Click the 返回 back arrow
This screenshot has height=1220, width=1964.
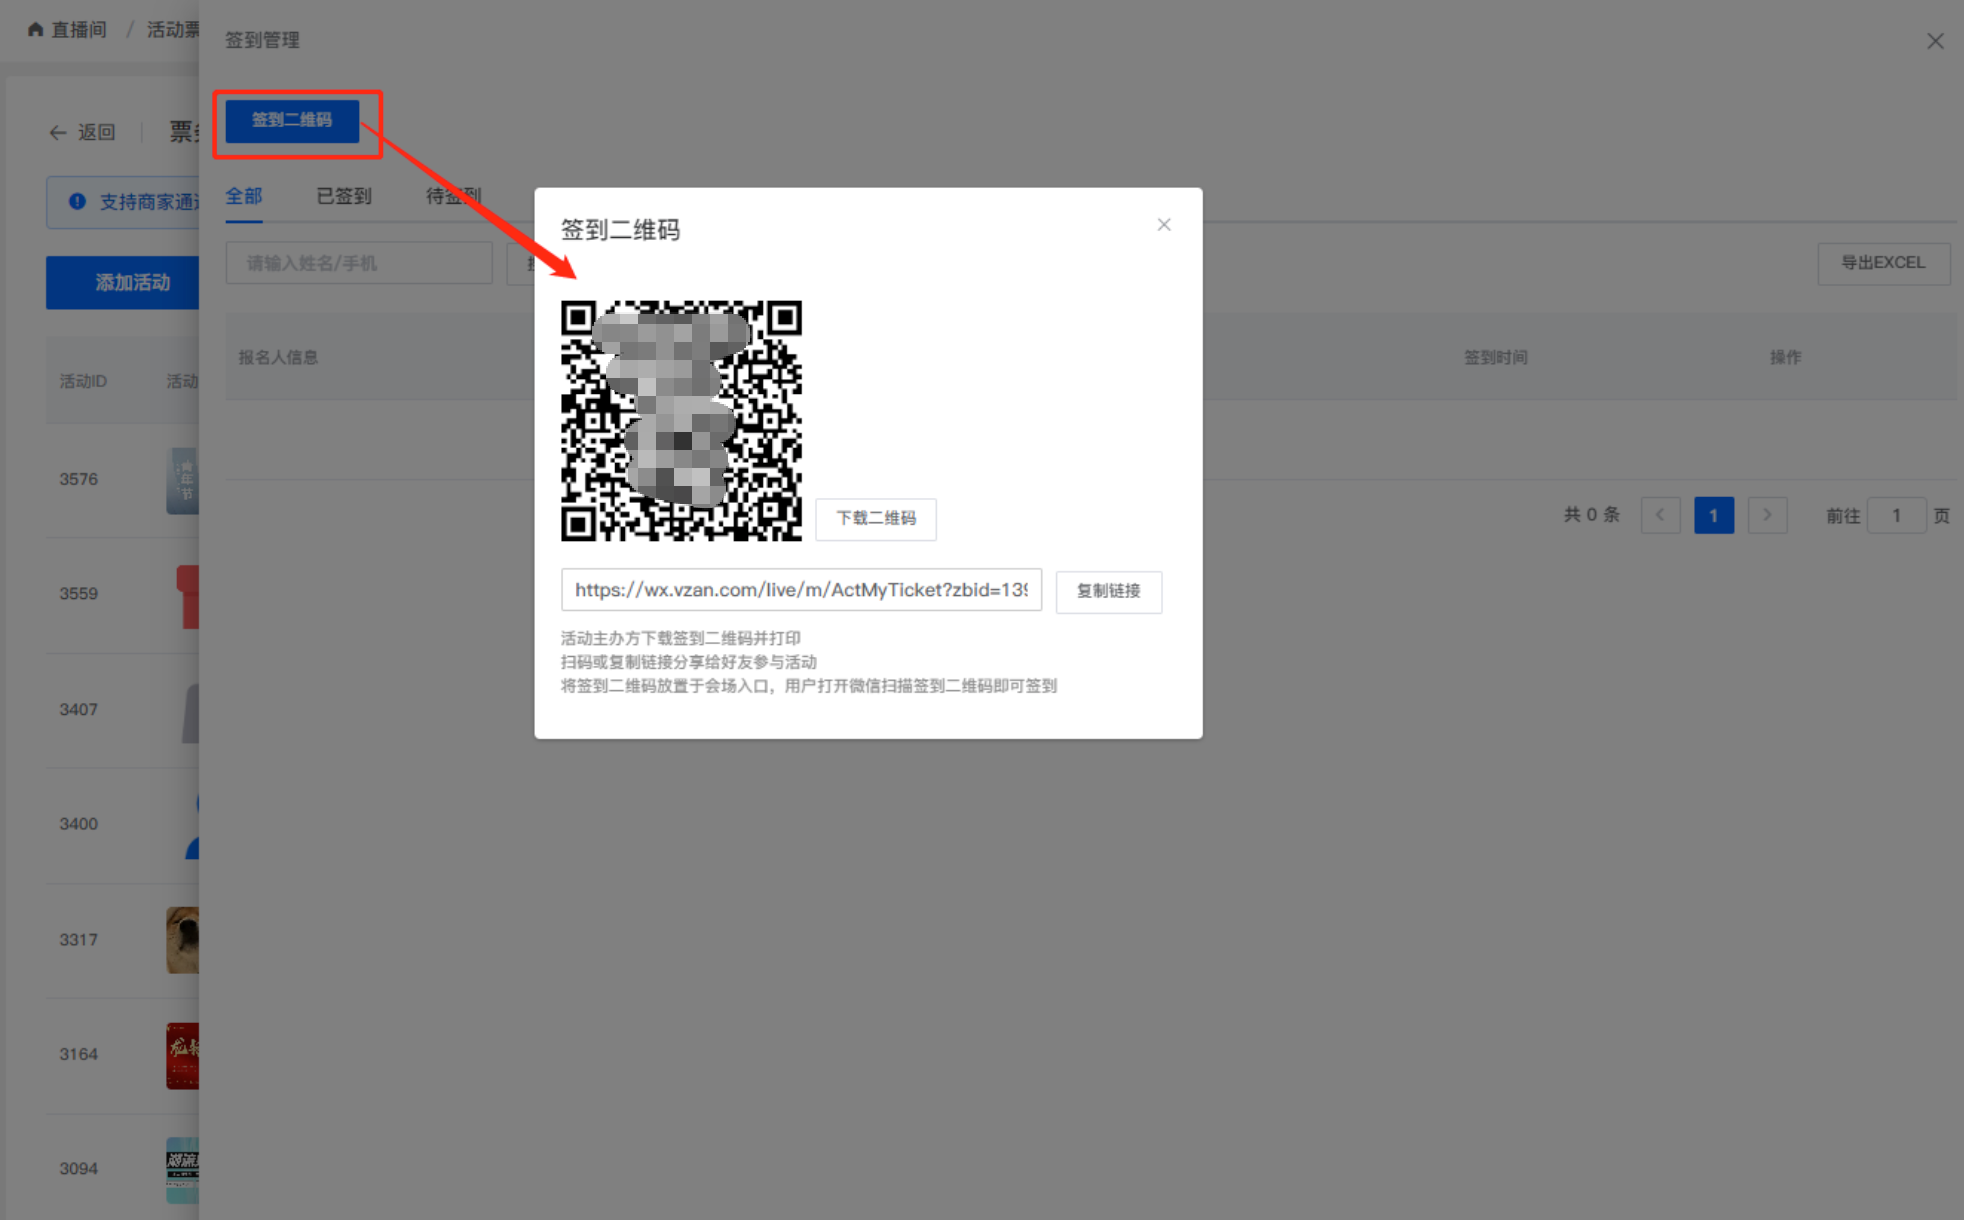pos(58,132)
